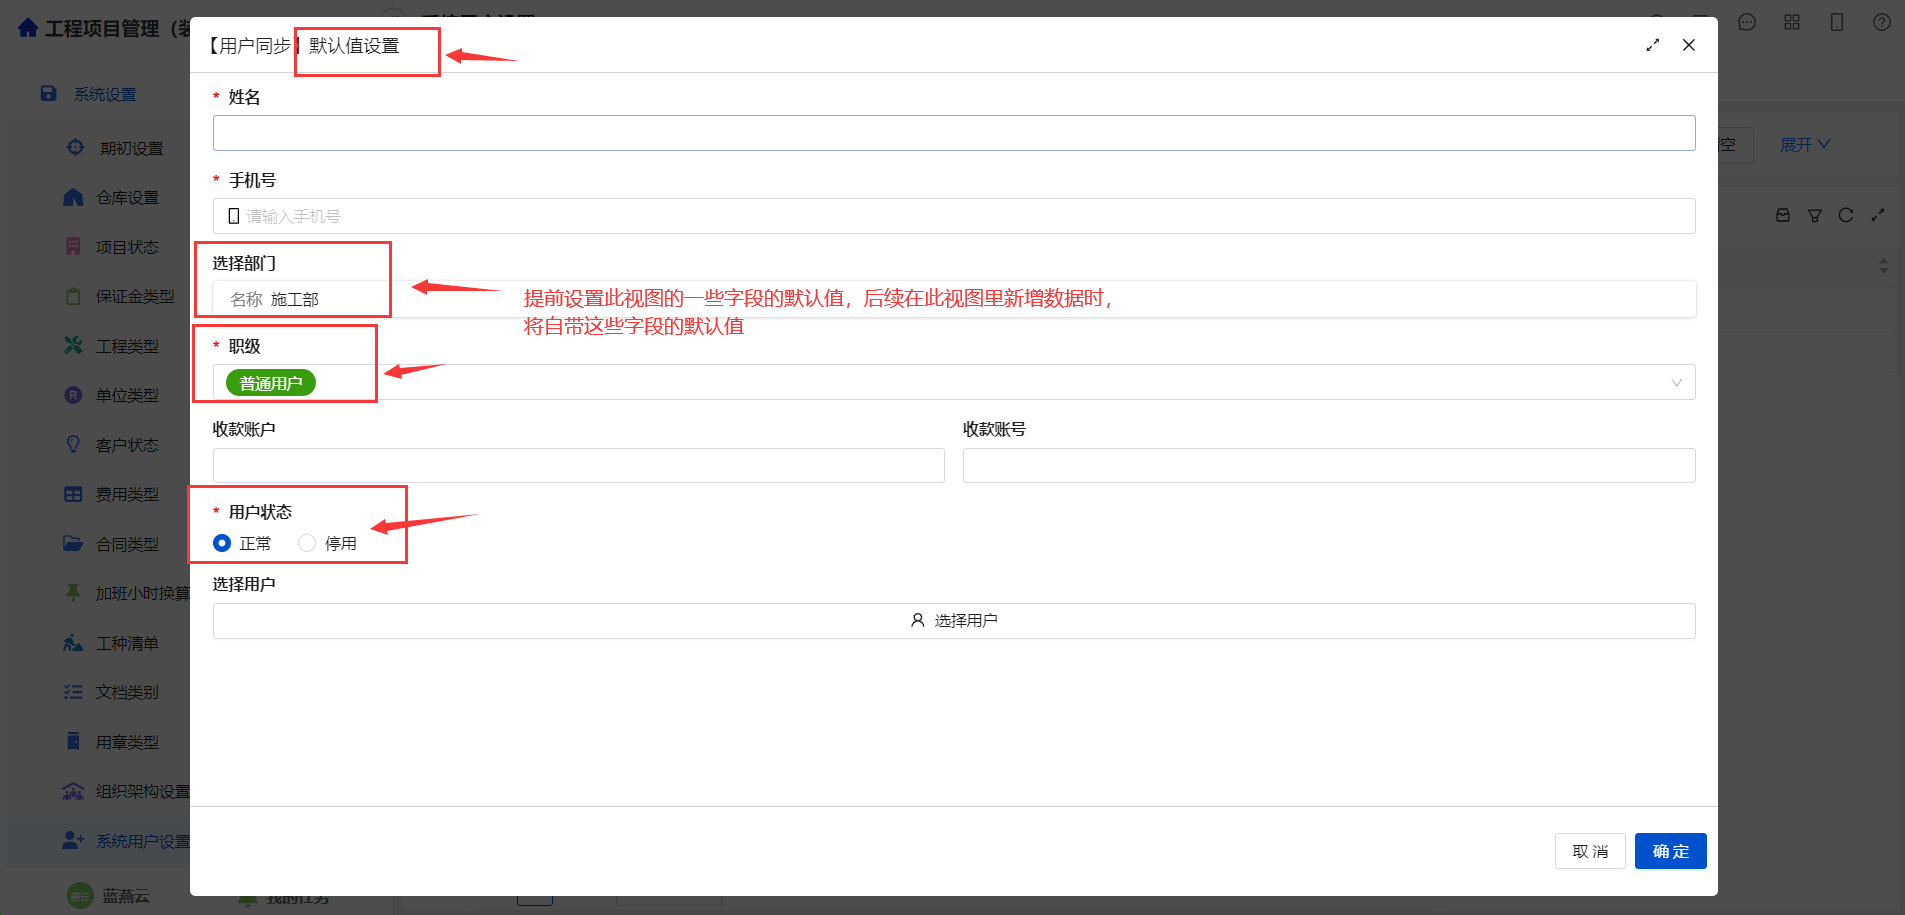Viewport: 1905px width, 915px height.
Task: Click the 单位类型 sidebar icon
Action: tap(73, 395)
